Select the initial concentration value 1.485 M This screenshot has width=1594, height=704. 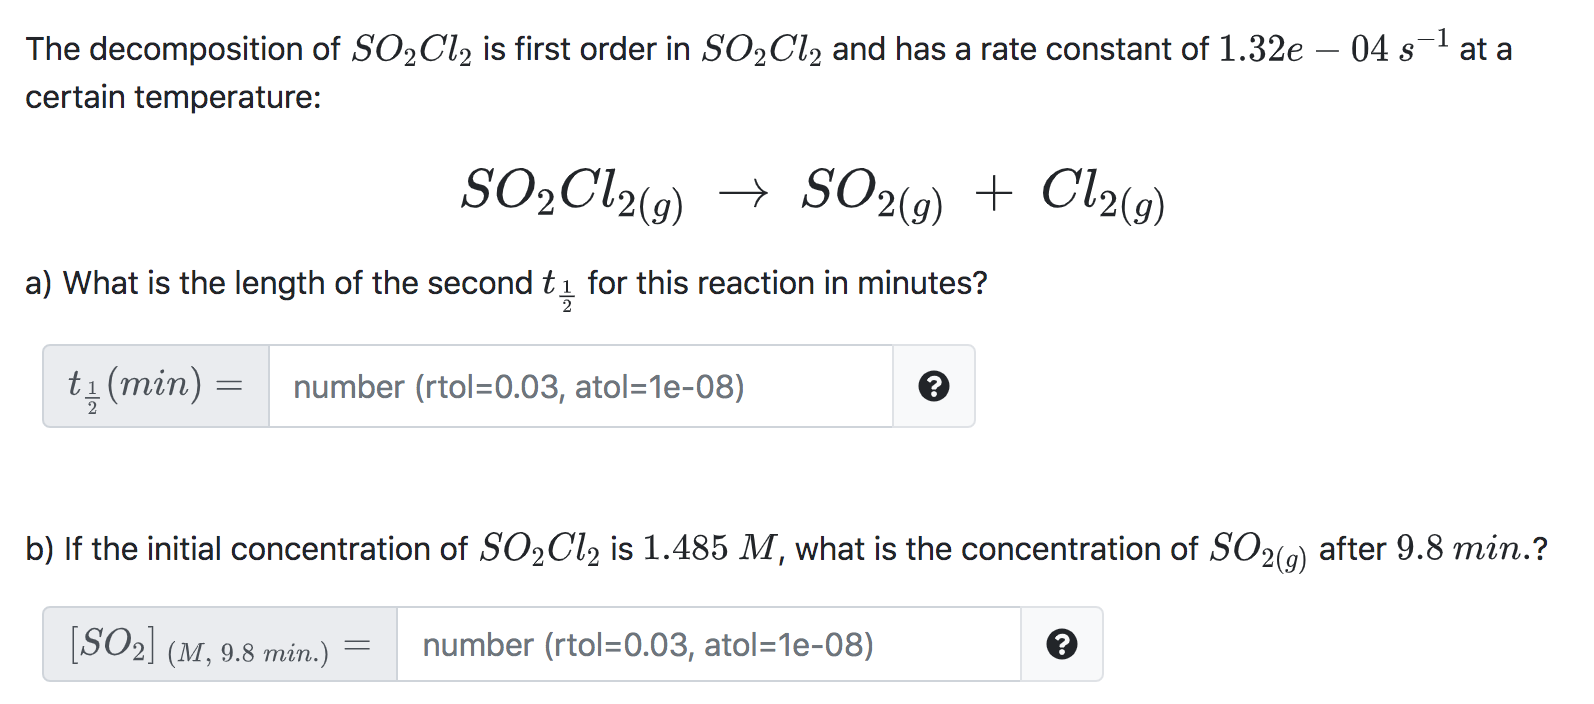709,548
